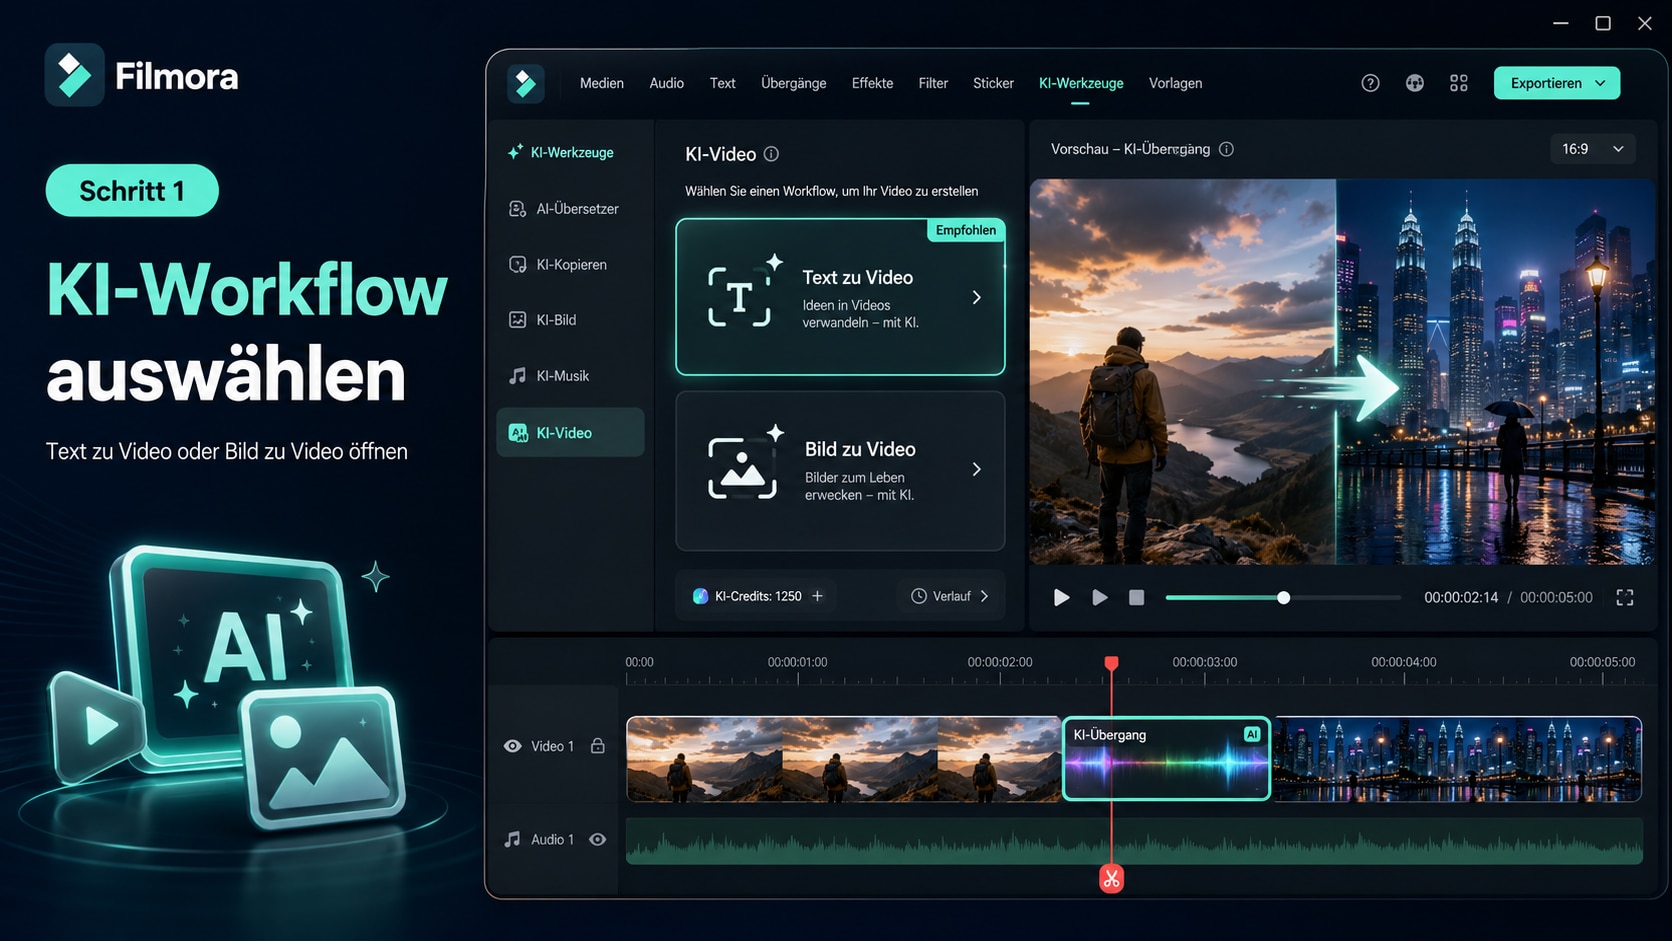Click the Vorschau – KI-Übergang title

tap(1130, 149)
